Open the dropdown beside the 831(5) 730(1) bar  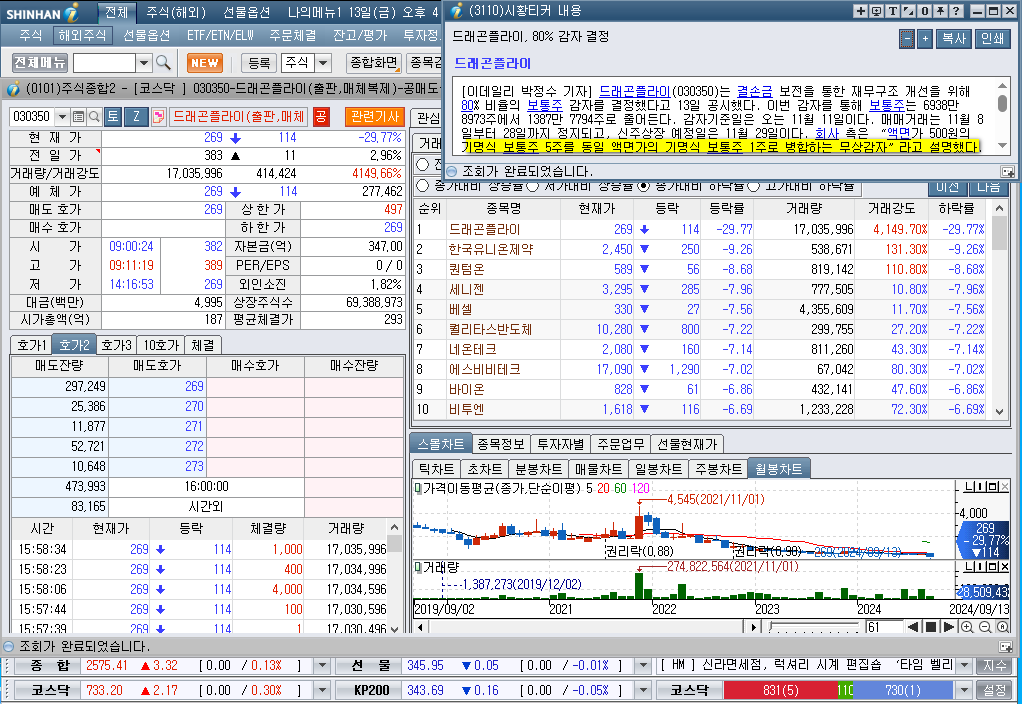(x=965, y=690)
